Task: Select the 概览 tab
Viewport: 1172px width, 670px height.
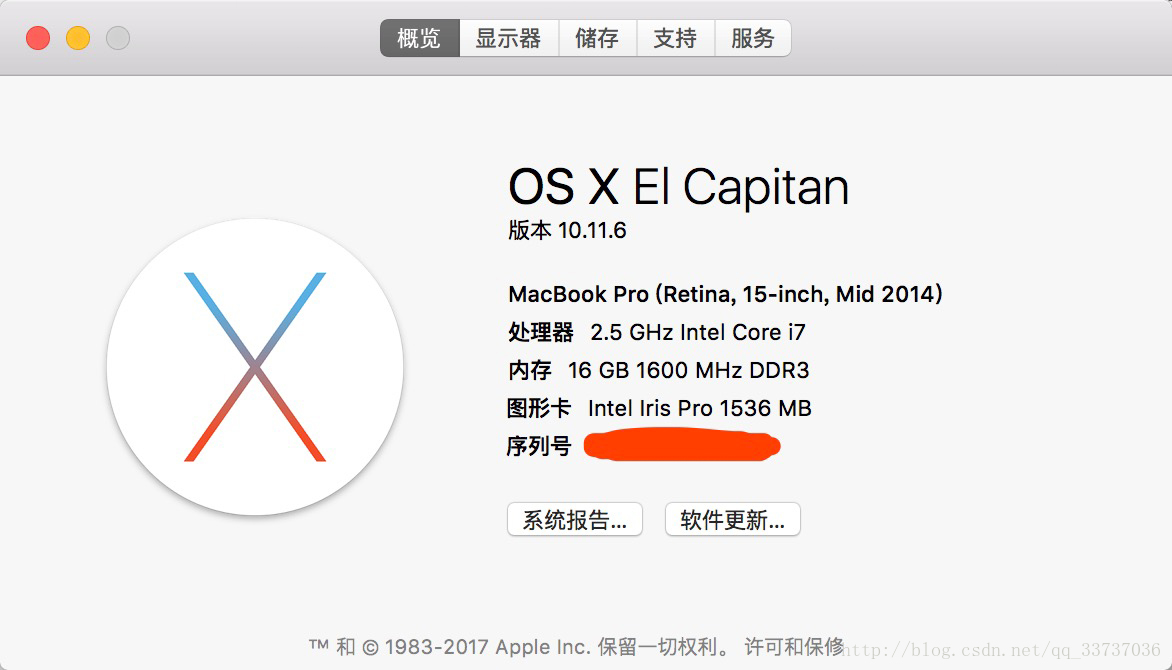Action: (x=419, y=38)
